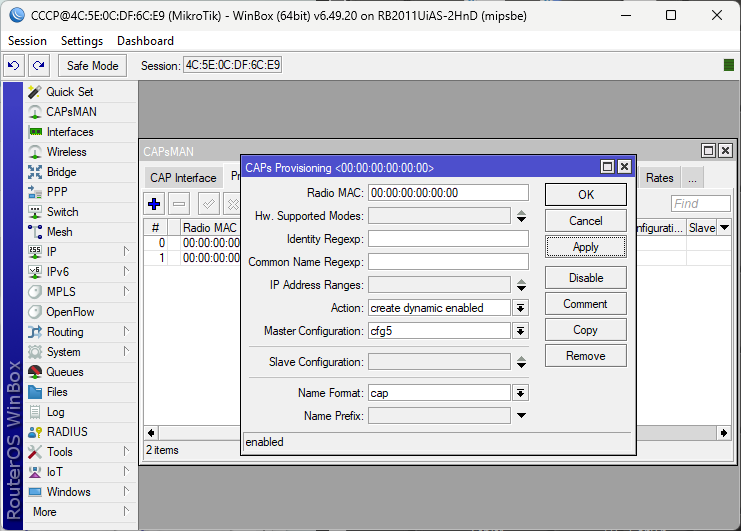Expand the Name Prefix field
The width and height of the screenshot is (741, 531).
(521, 416)
